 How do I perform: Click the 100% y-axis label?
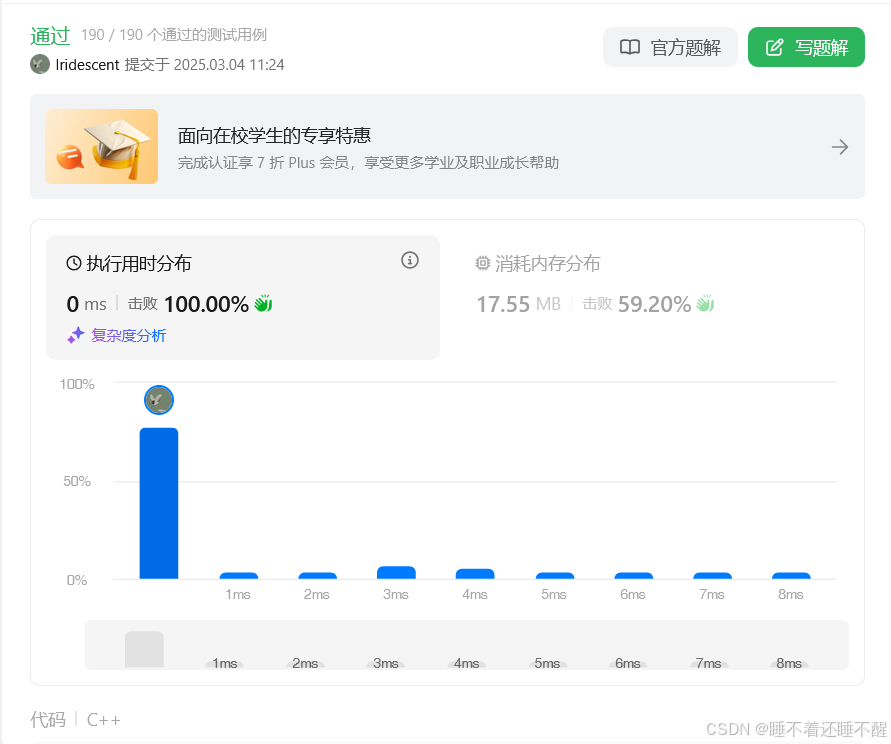pyautogui.click(x=77, y=384)
